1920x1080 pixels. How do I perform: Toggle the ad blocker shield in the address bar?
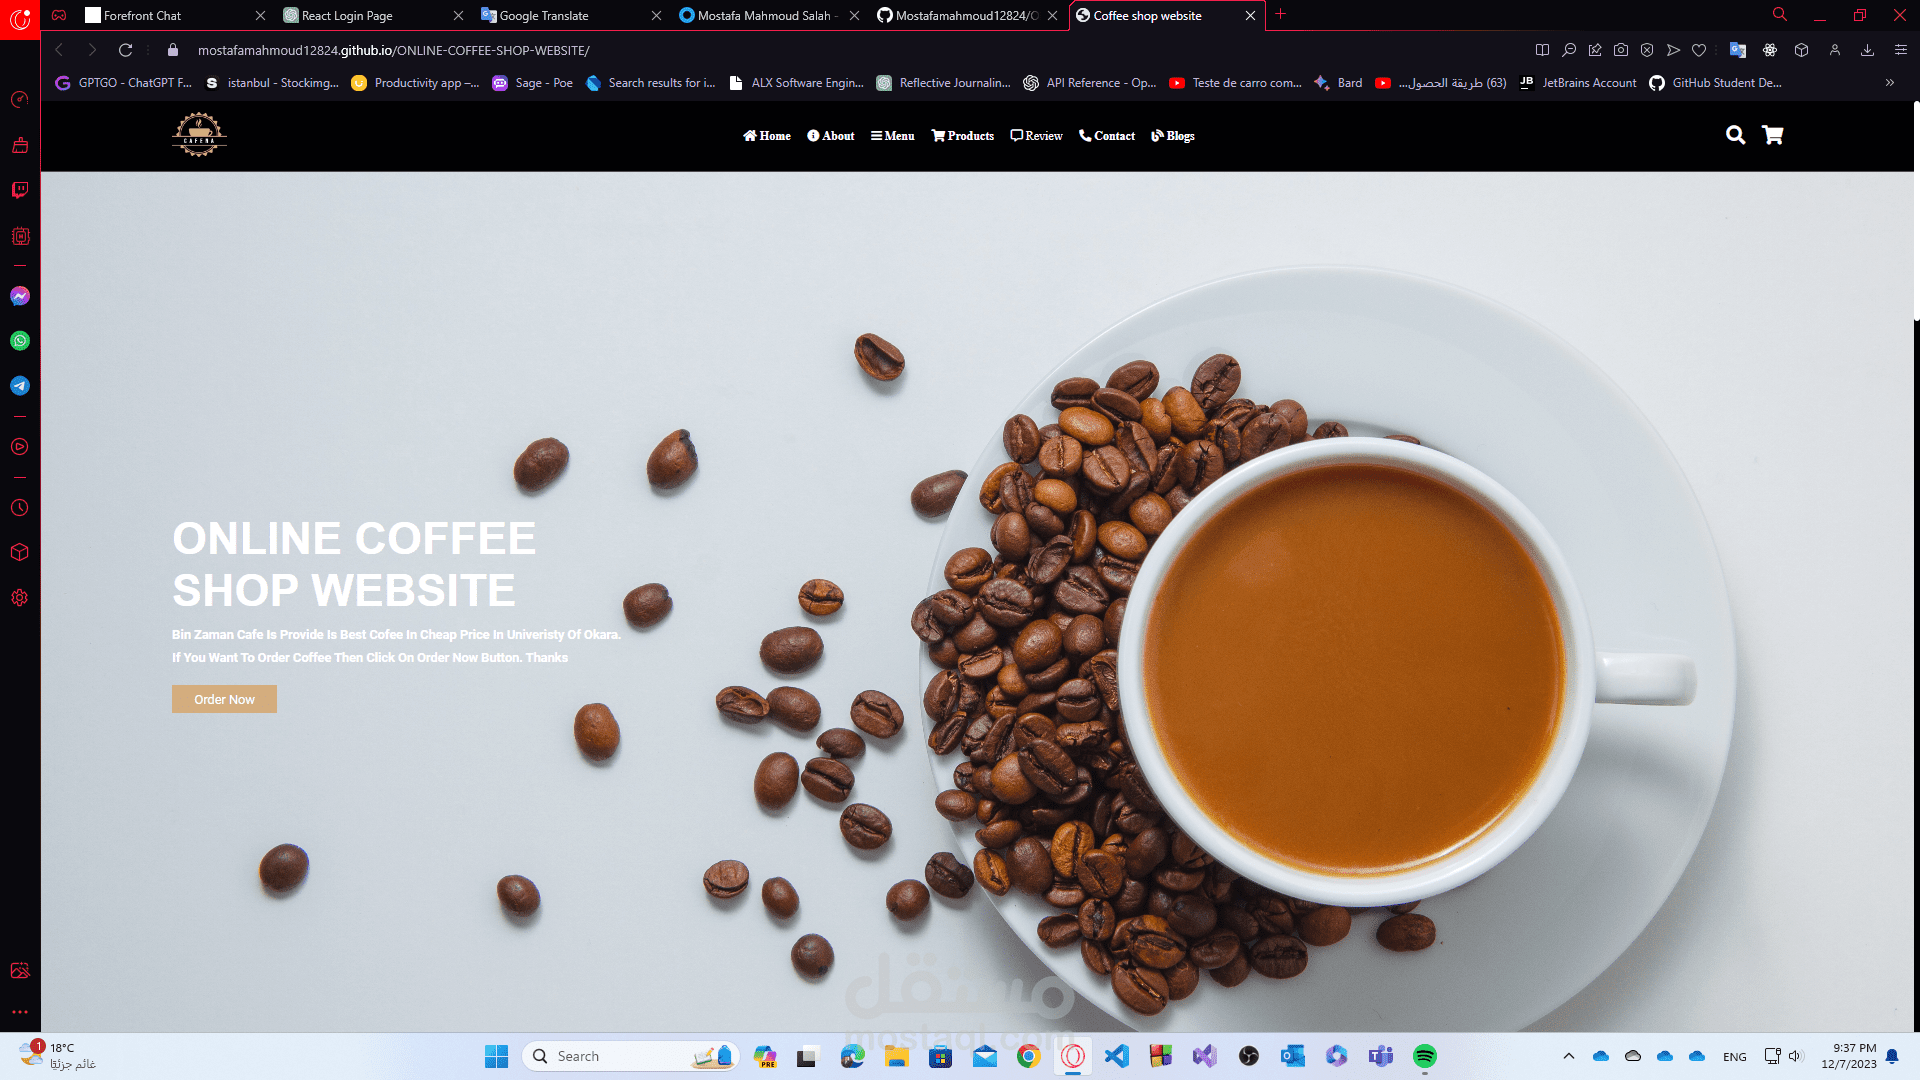coord(1647,49)
